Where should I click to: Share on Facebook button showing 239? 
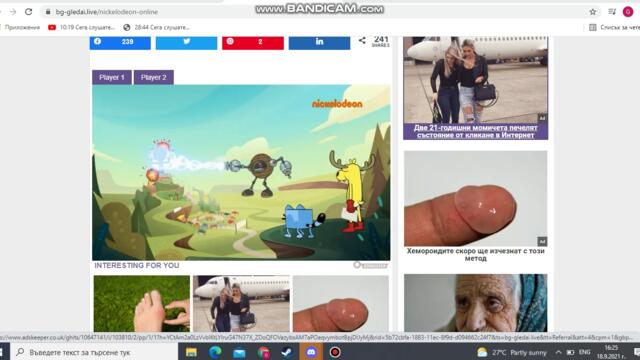click(x=120, y=42)
